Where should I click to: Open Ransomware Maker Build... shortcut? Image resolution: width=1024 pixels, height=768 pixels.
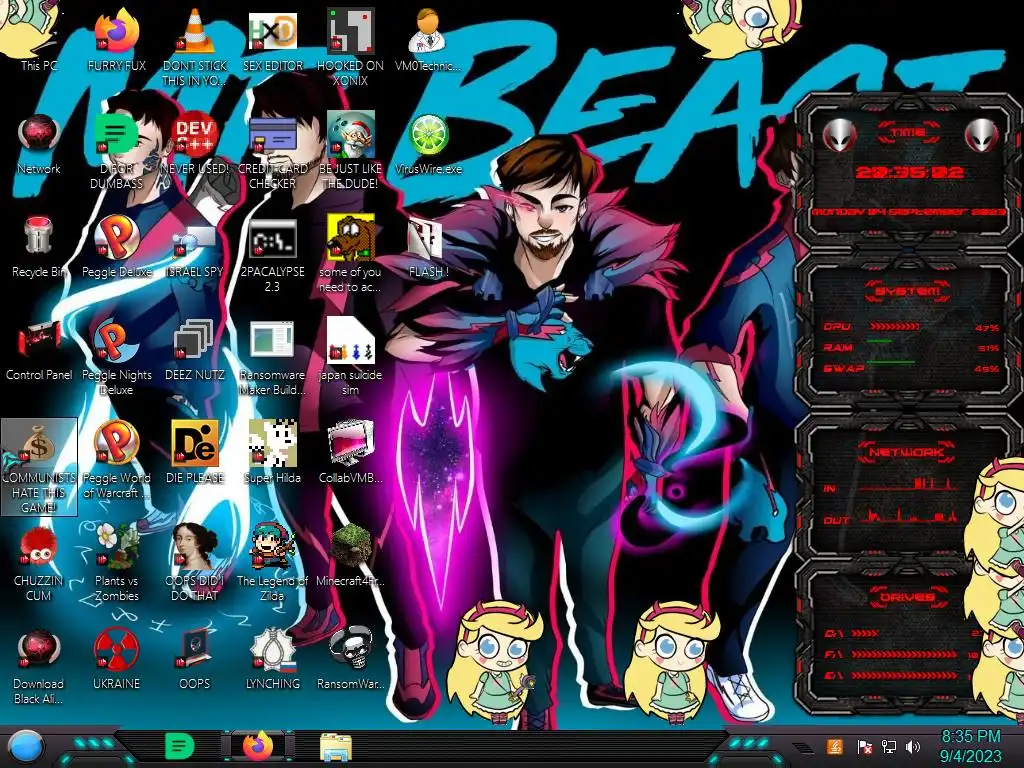coord(273,340)
